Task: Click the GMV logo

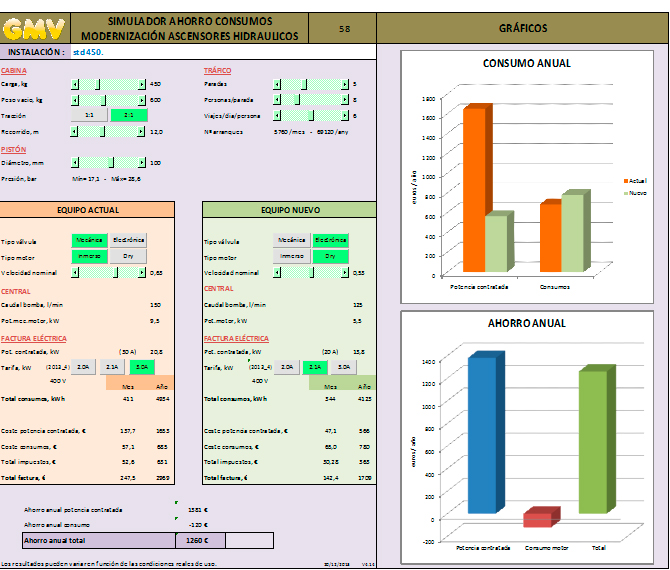Action: click(36, 28)
